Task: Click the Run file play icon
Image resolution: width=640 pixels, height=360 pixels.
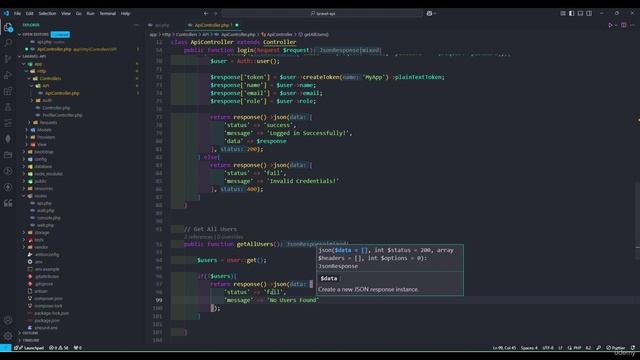Action: [x=610, y=25]
